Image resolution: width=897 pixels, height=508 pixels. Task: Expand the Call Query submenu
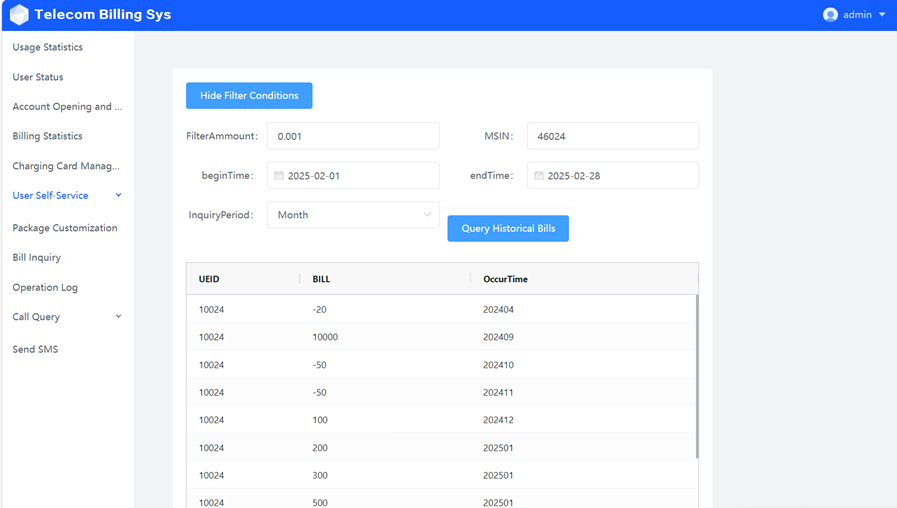118,317
